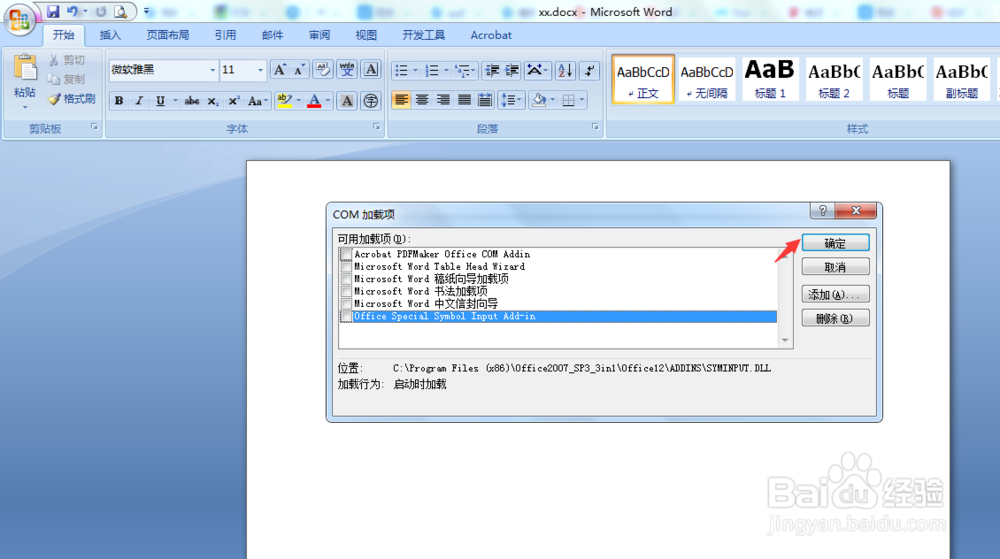This screenshot has height=559, width=1000.
Task: Click the Paste clipboard icon
Action: [25, 69]
